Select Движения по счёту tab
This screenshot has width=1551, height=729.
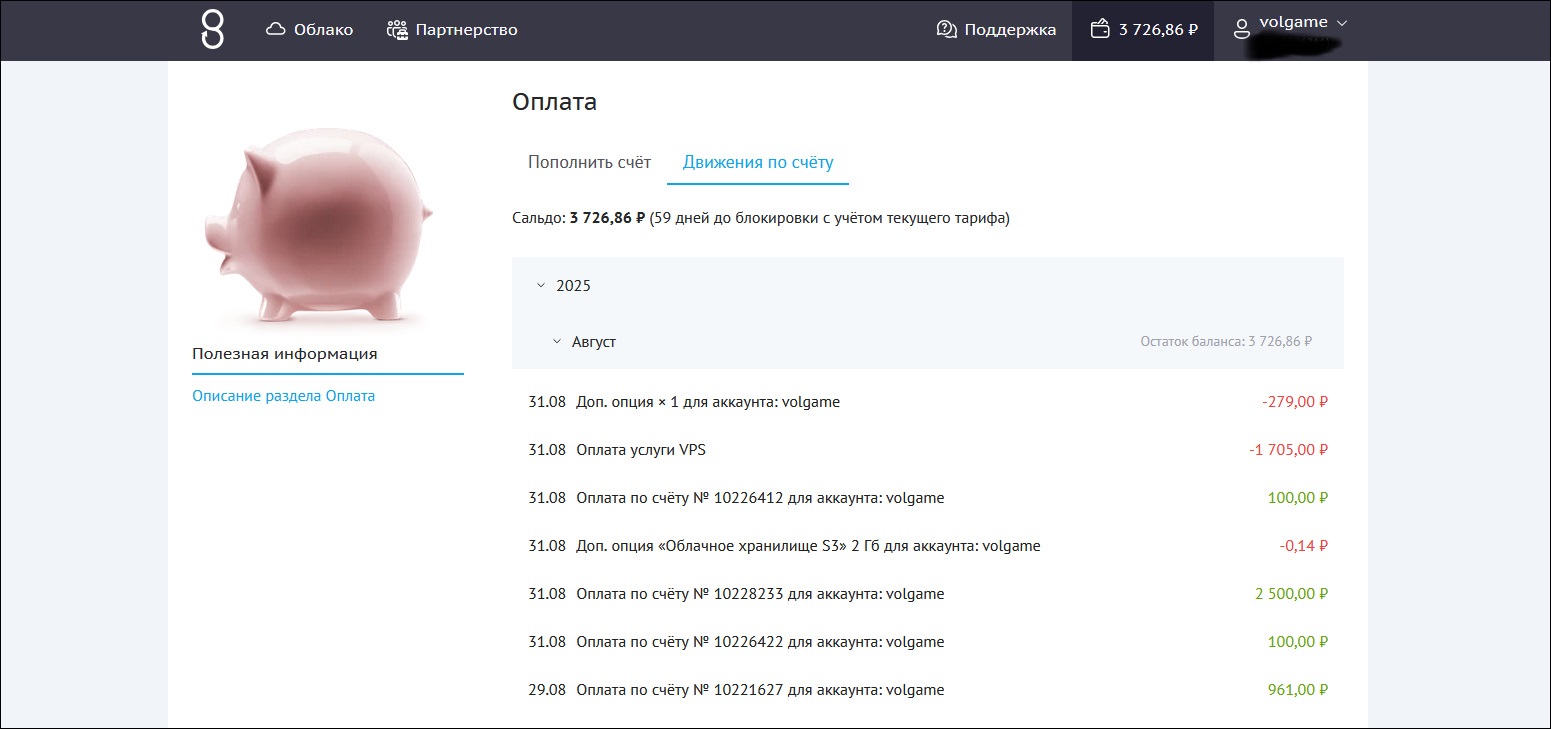click(758, 162)
